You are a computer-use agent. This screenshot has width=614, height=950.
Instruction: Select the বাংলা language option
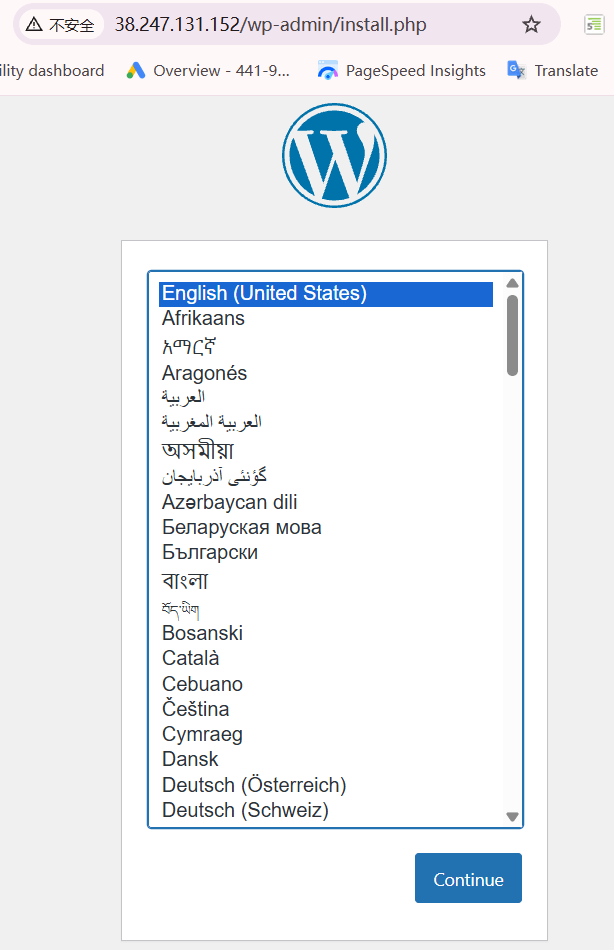point(326,581)
